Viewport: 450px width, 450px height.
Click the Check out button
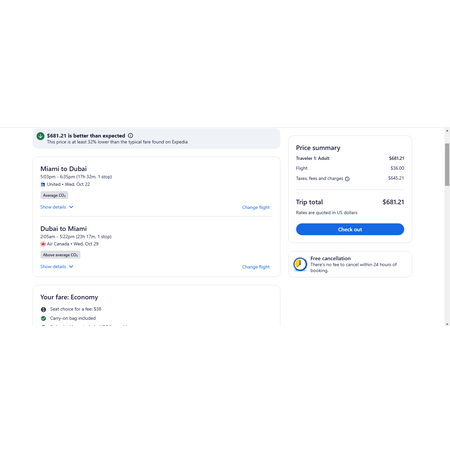(350, 229)
